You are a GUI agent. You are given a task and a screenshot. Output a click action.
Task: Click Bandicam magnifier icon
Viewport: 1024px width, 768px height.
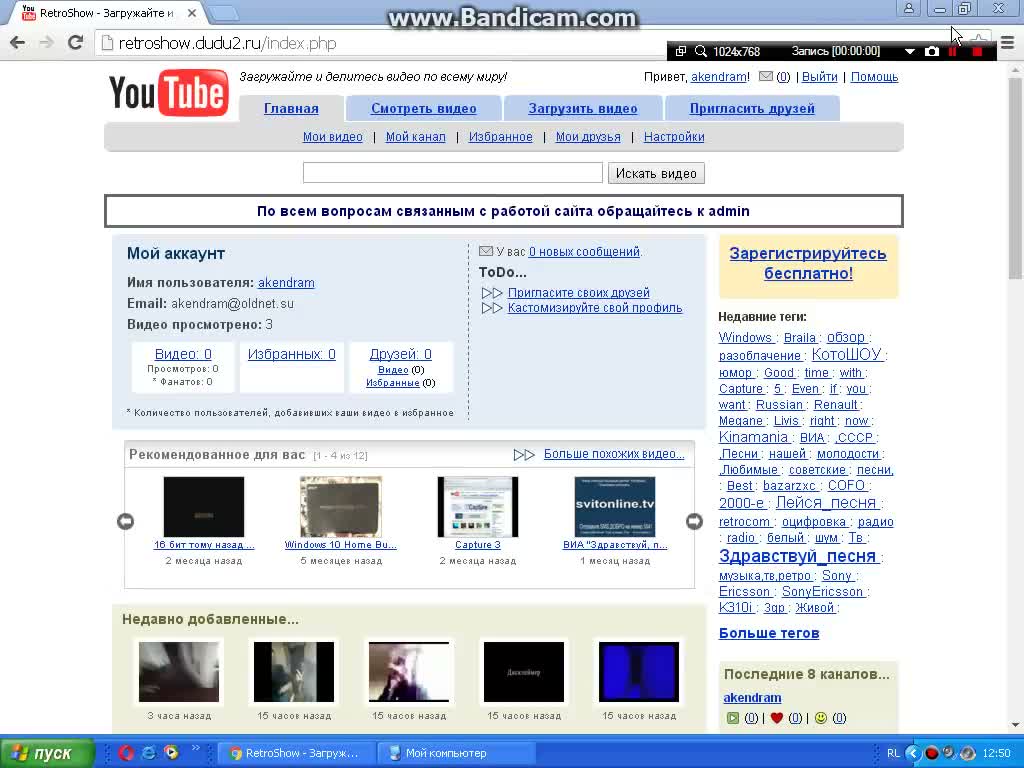tap(701, 51)
